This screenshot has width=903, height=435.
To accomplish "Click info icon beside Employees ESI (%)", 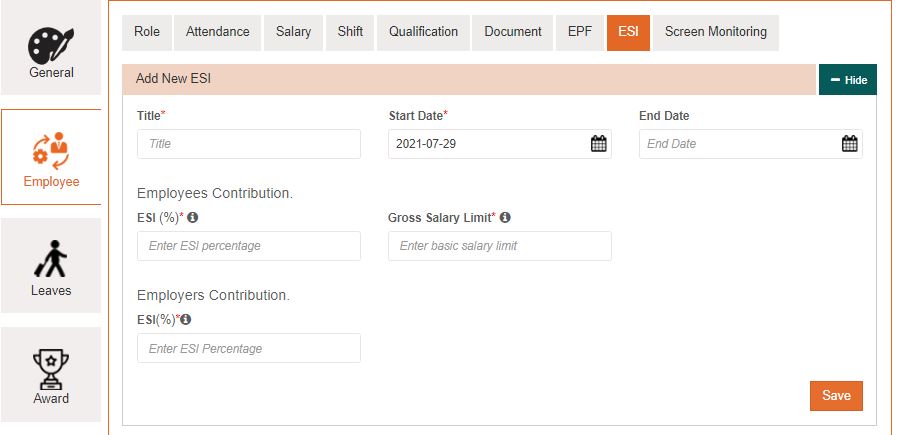I will [193, 217].
